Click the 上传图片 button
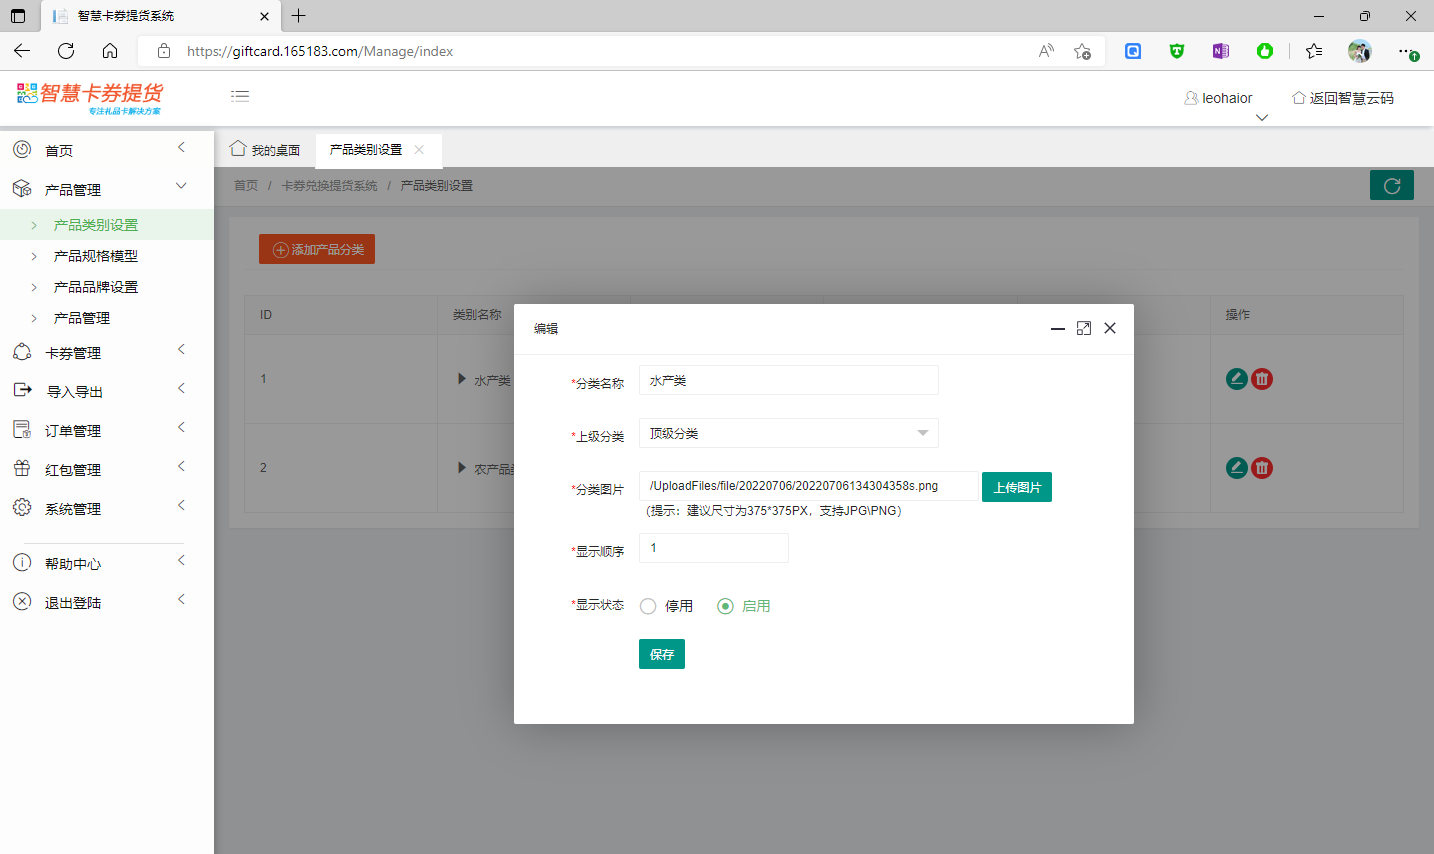This screenshot has height=854, width=1434. coord(1016,487)
